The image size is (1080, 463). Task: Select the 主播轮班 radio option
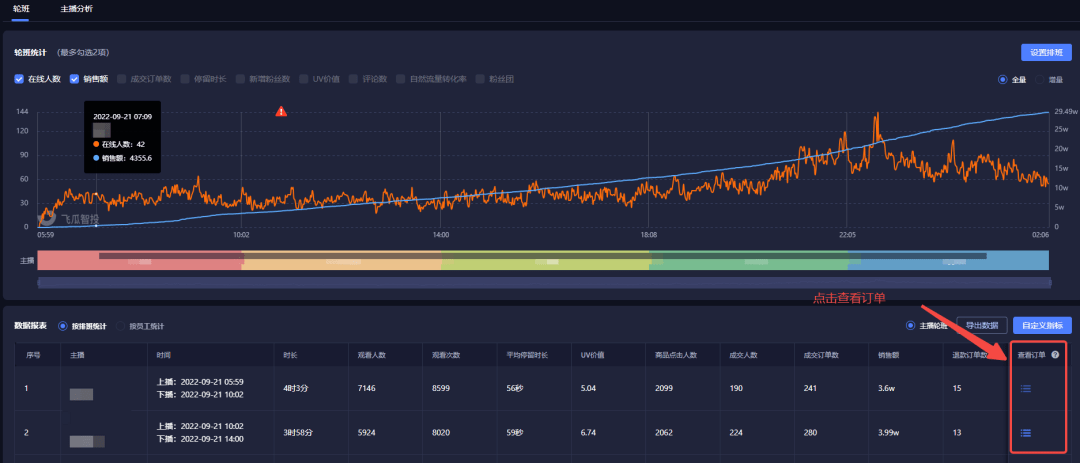(911, 326)
